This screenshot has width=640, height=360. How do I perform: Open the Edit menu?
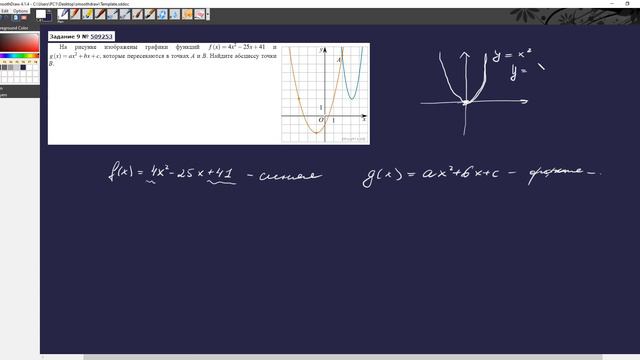pos(5,11)
